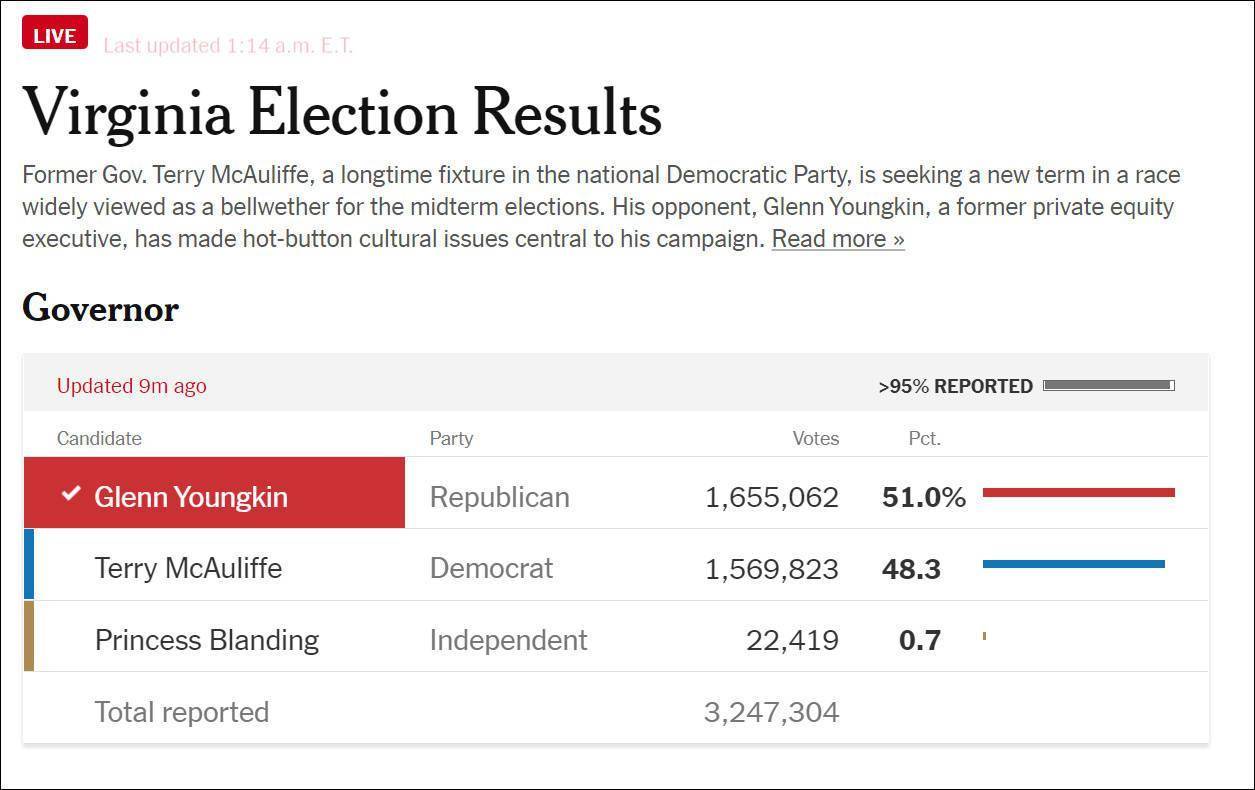Select the Terry McAuliffe row name
Screen dimensions: 1255x790
(188, 568)
